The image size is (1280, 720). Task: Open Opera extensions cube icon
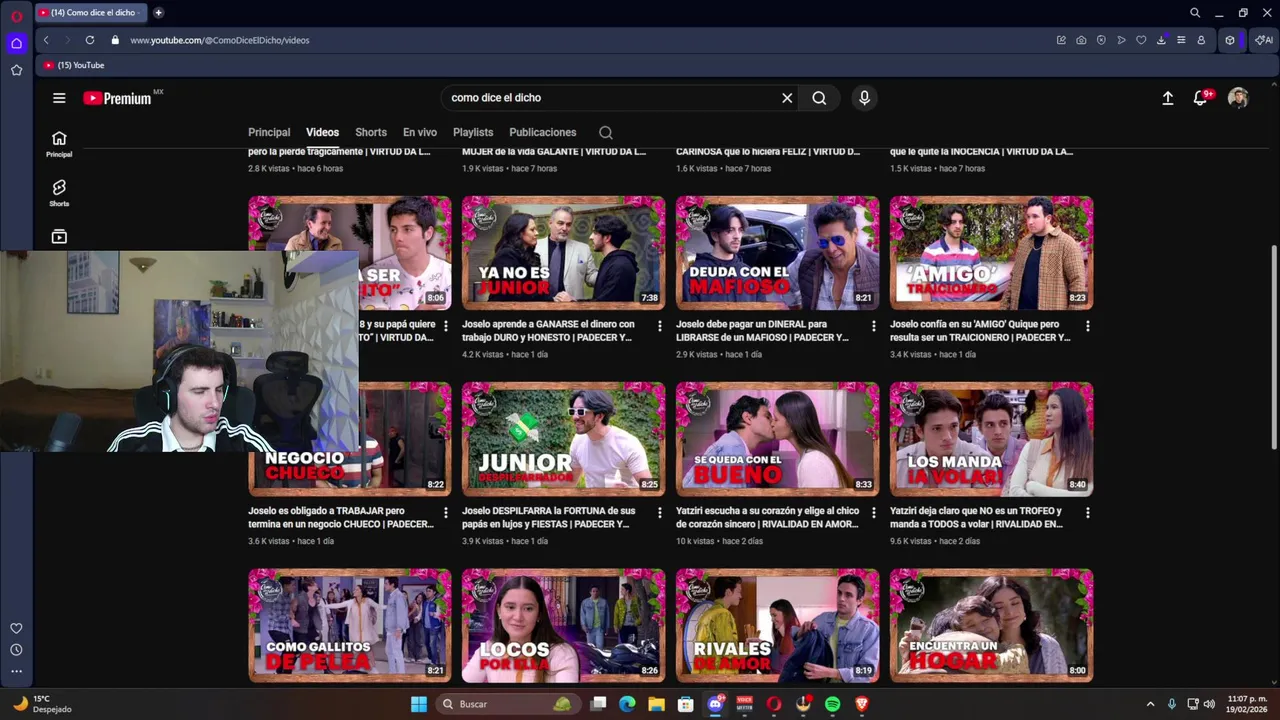pos(1230,40)
